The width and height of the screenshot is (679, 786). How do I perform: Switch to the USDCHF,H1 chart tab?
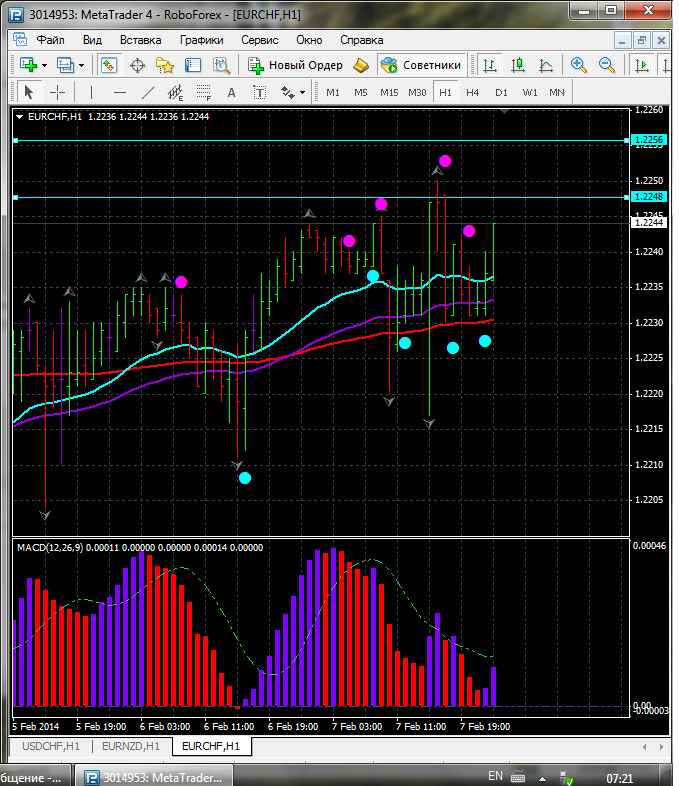pos(49,746)
